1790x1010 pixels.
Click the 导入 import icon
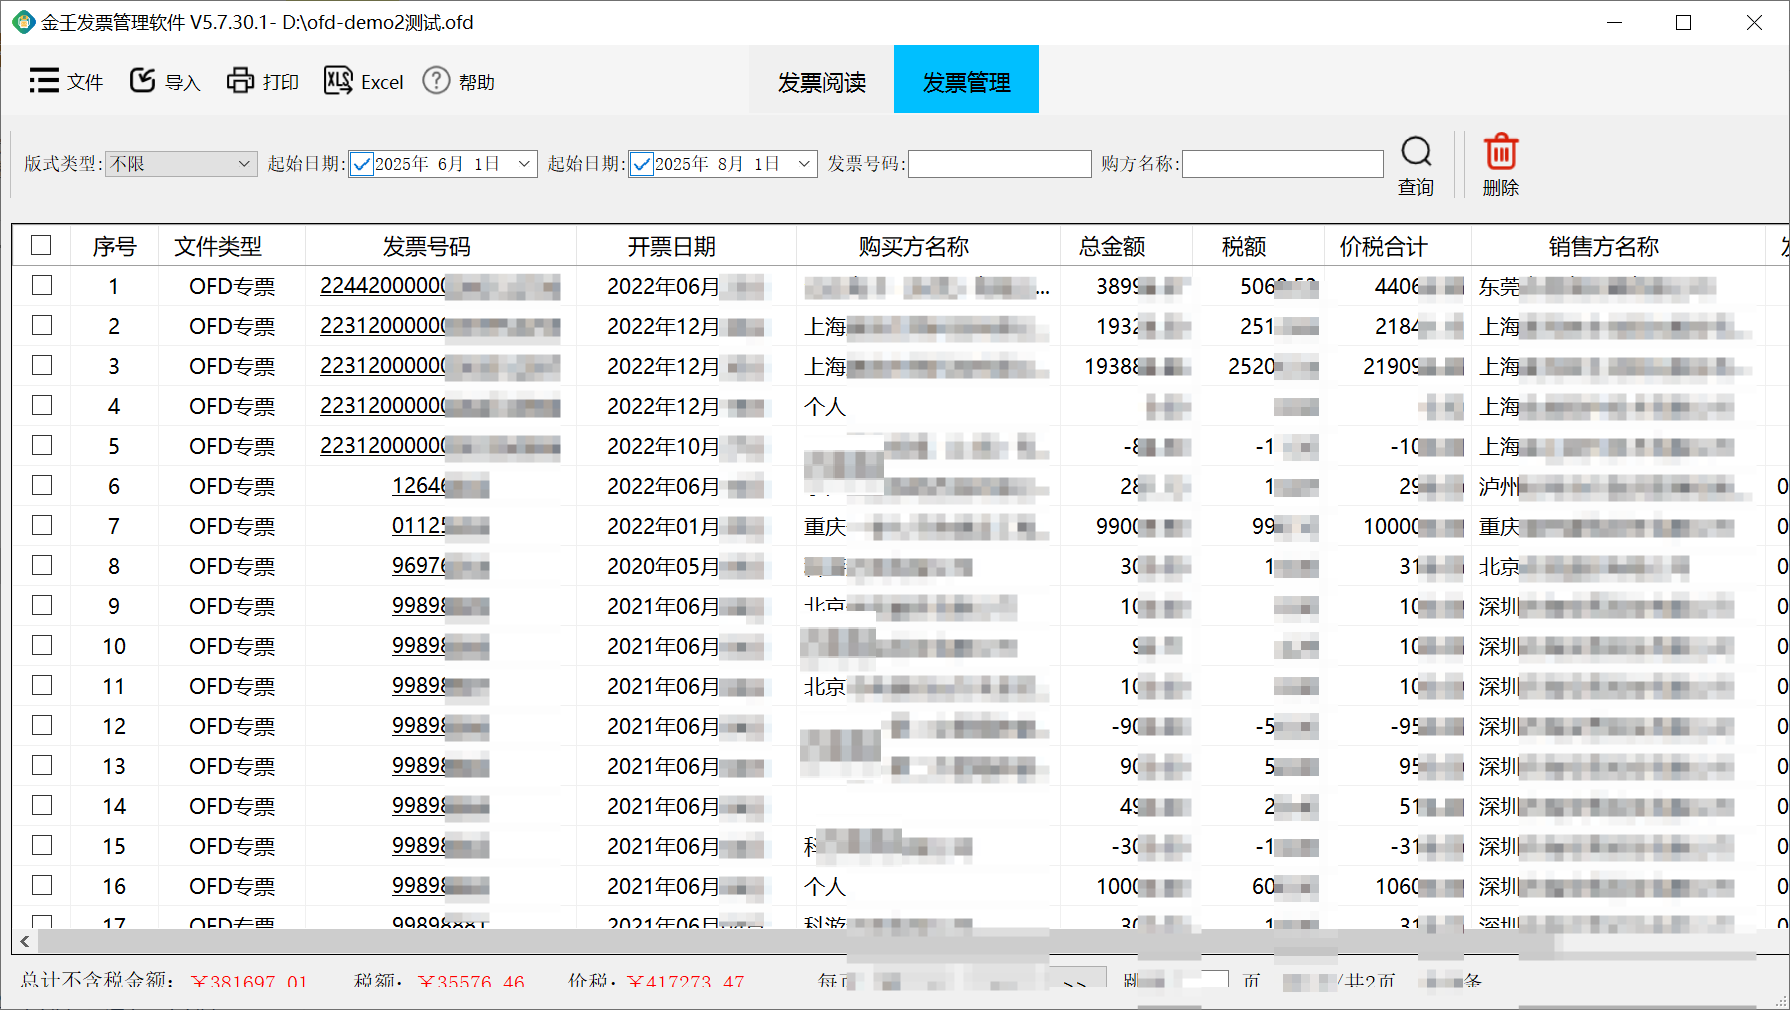143,81
